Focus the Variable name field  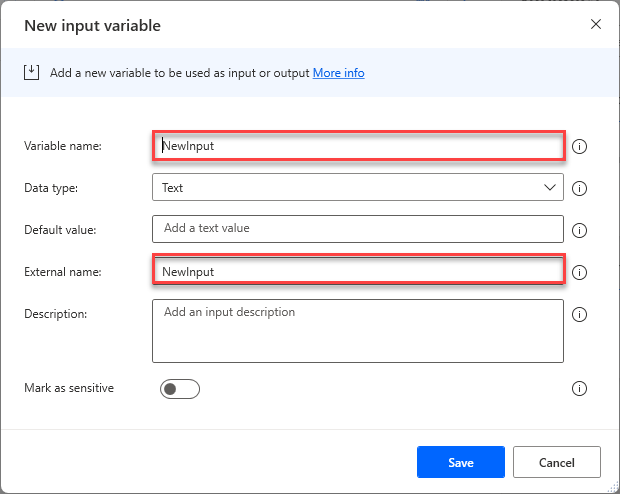359,146
